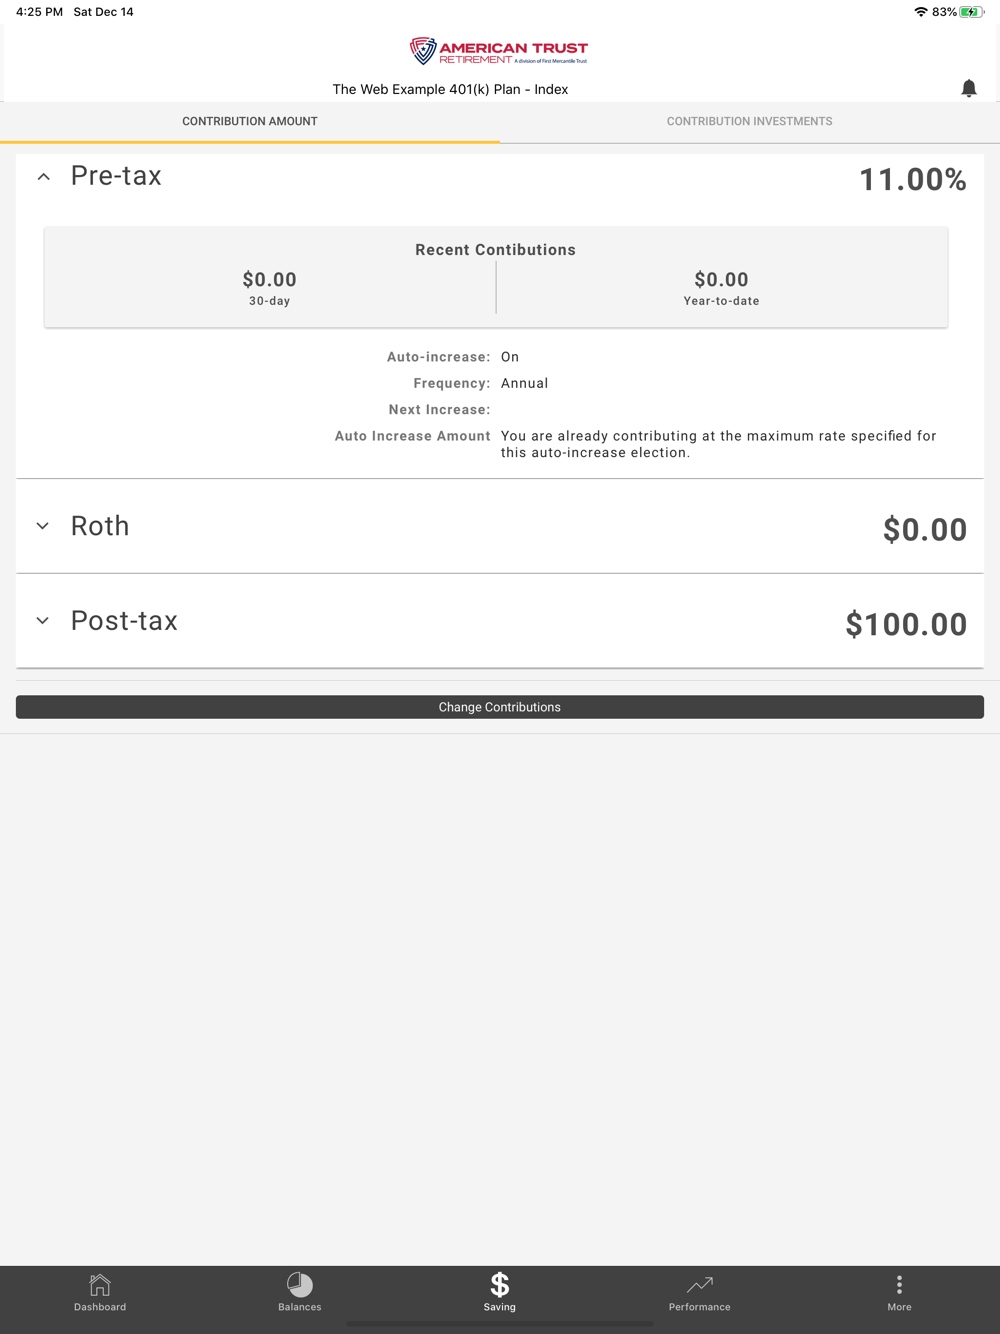This screenshot has width=1000, height=1334.
Task: Select the Contribution Amount tab
Action: pos(250,121)
